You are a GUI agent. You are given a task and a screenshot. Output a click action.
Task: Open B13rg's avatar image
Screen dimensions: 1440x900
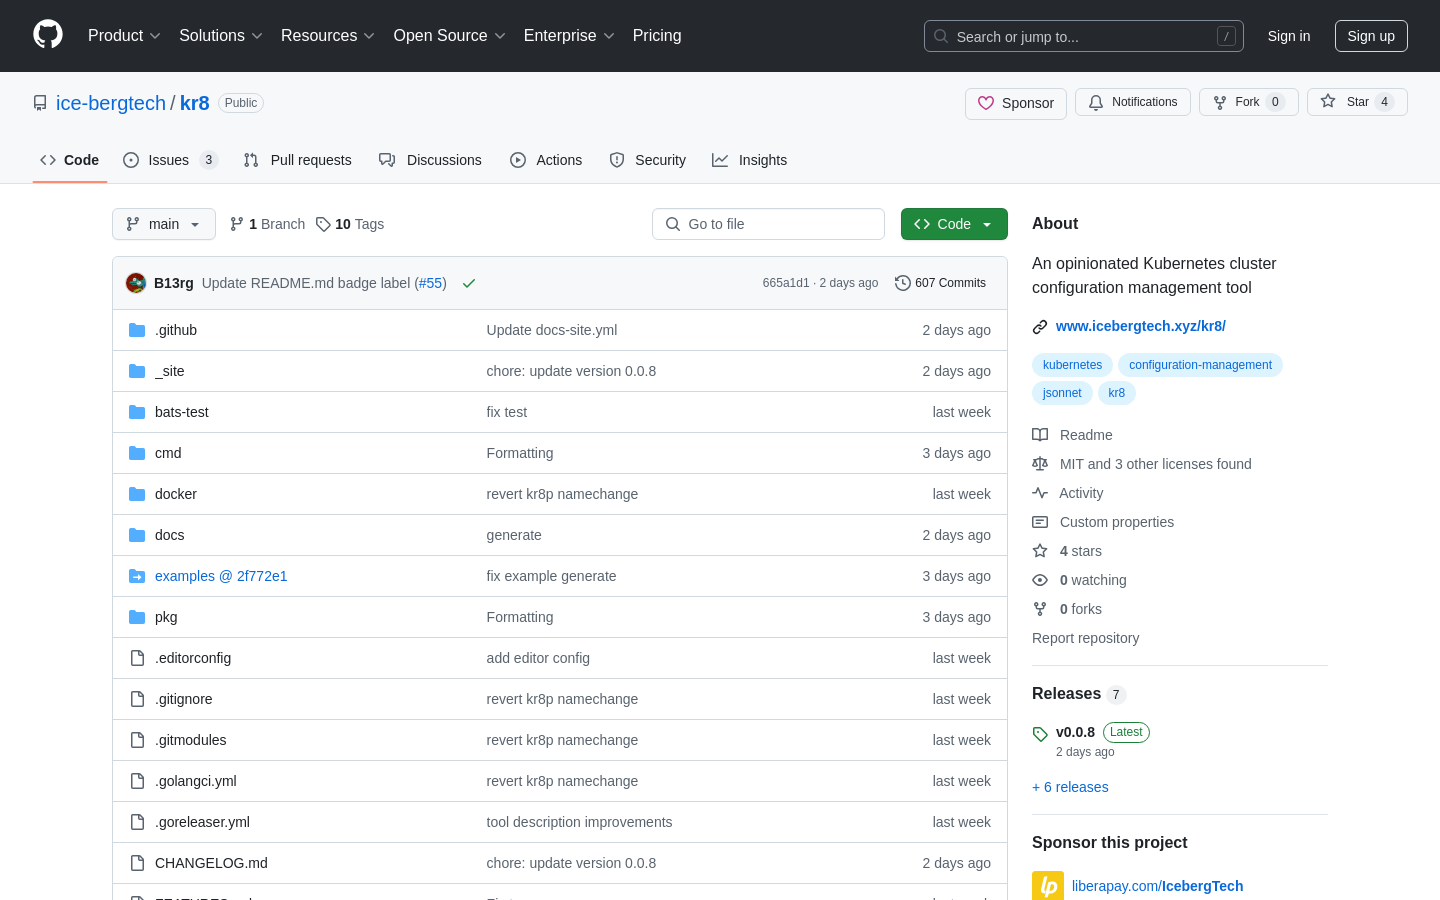pos(136,283)
